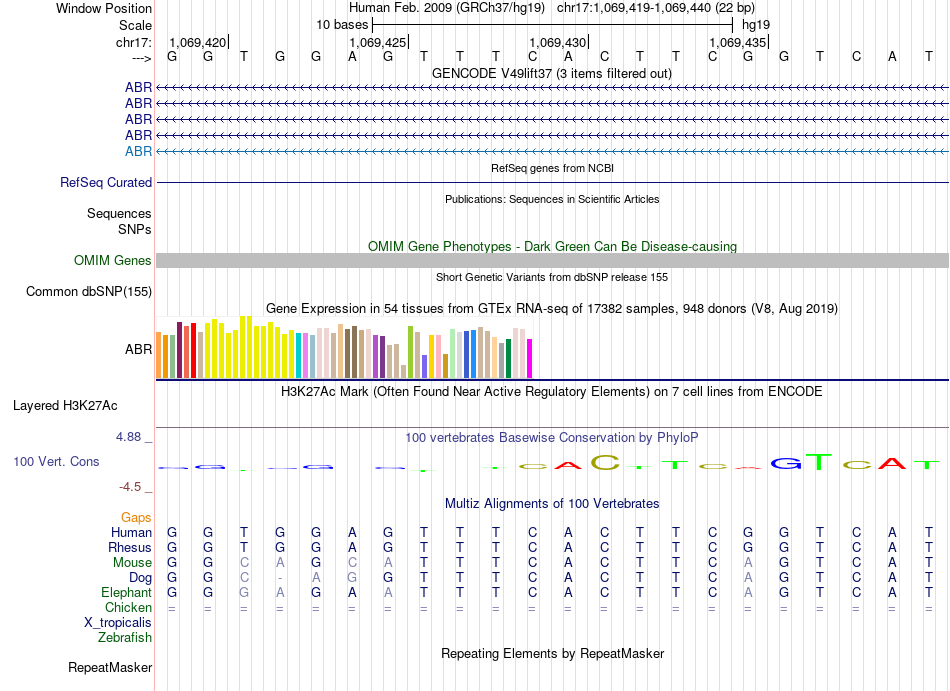Select the Chicken alignment row label
The height and width of the screenshot is (691, 950).
point(128,607)
